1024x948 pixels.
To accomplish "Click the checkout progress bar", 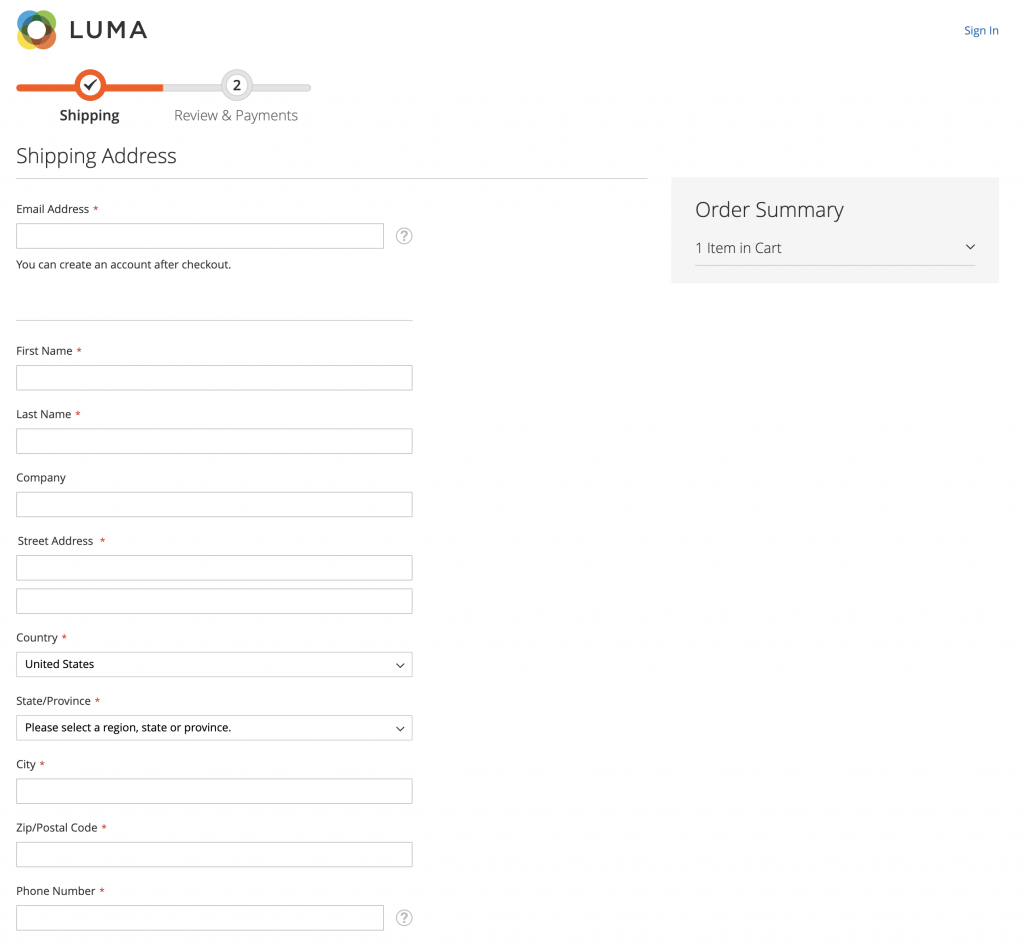I will [163, 86].
